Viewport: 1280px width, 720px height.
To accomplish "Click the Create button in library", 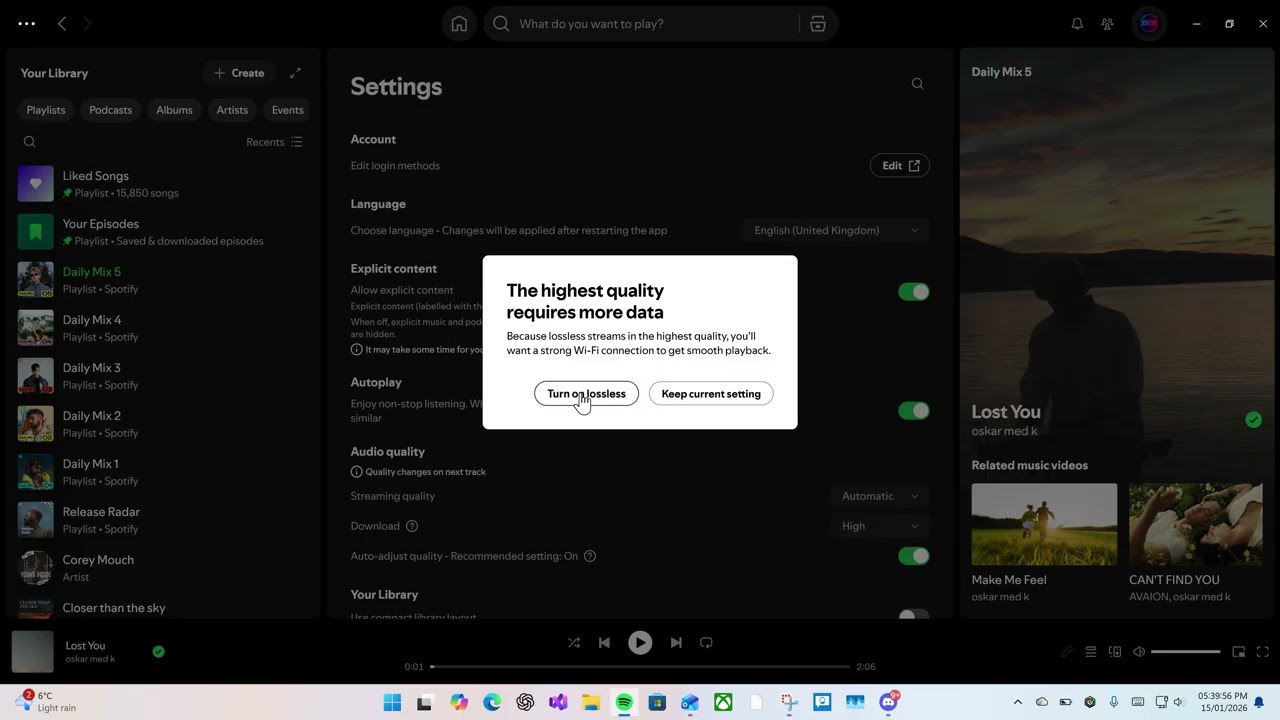I will [x=239, y=73].
